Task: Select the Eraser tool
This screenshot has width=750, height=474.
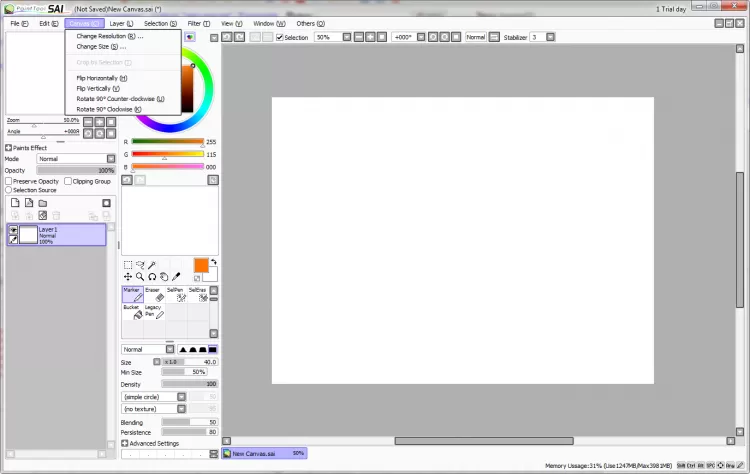Action: (x=154, y=294)
